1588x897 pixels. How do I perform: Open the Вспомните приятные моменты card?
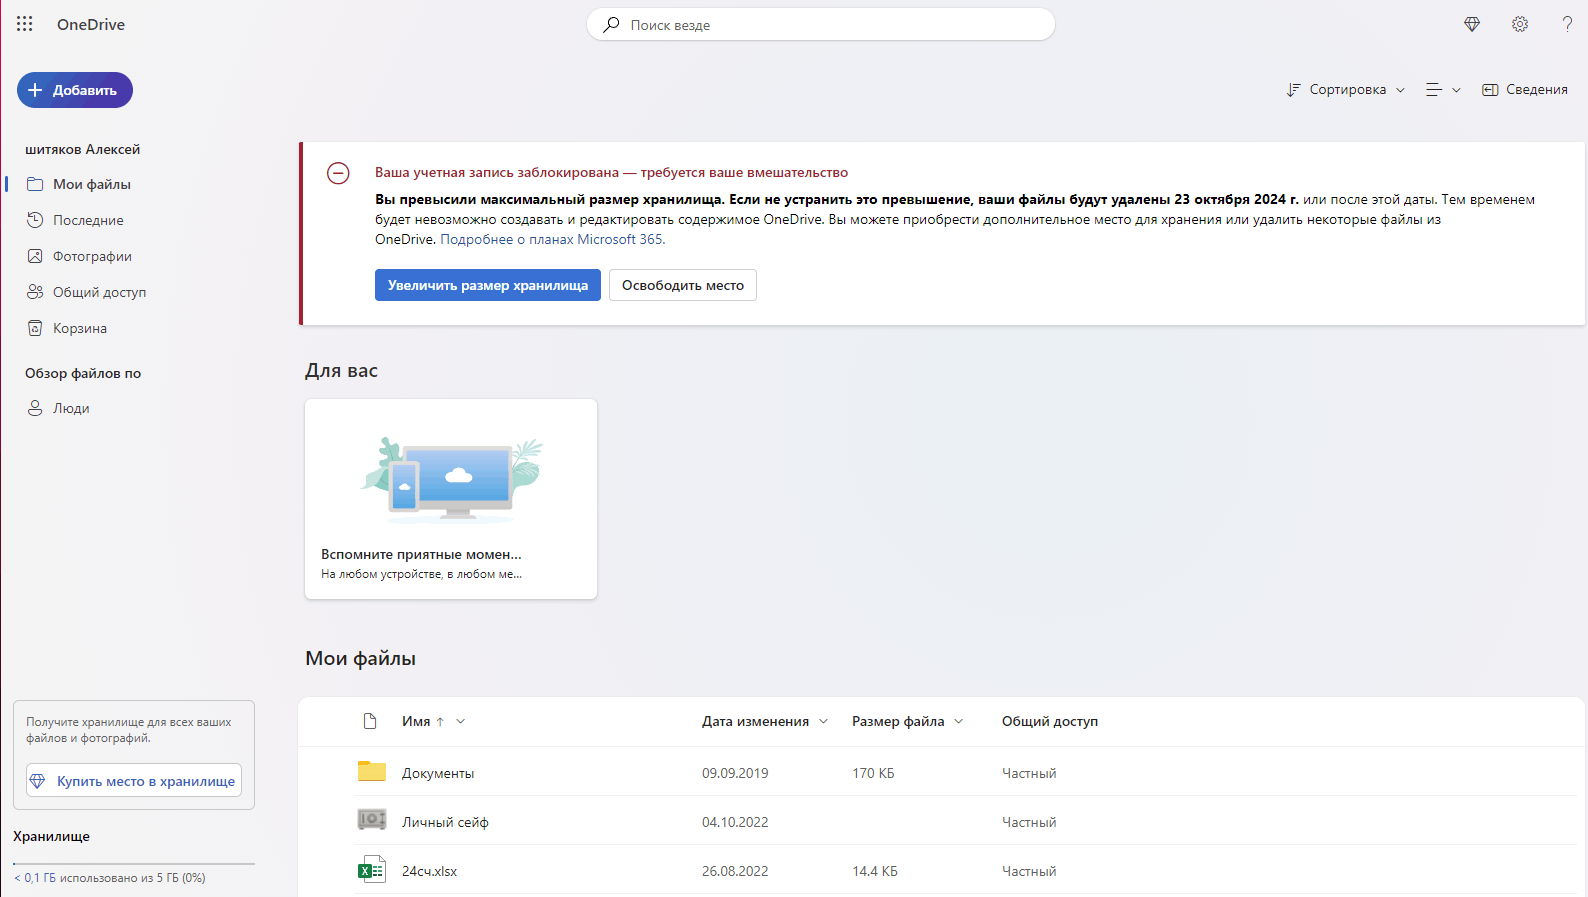[451, 499]
